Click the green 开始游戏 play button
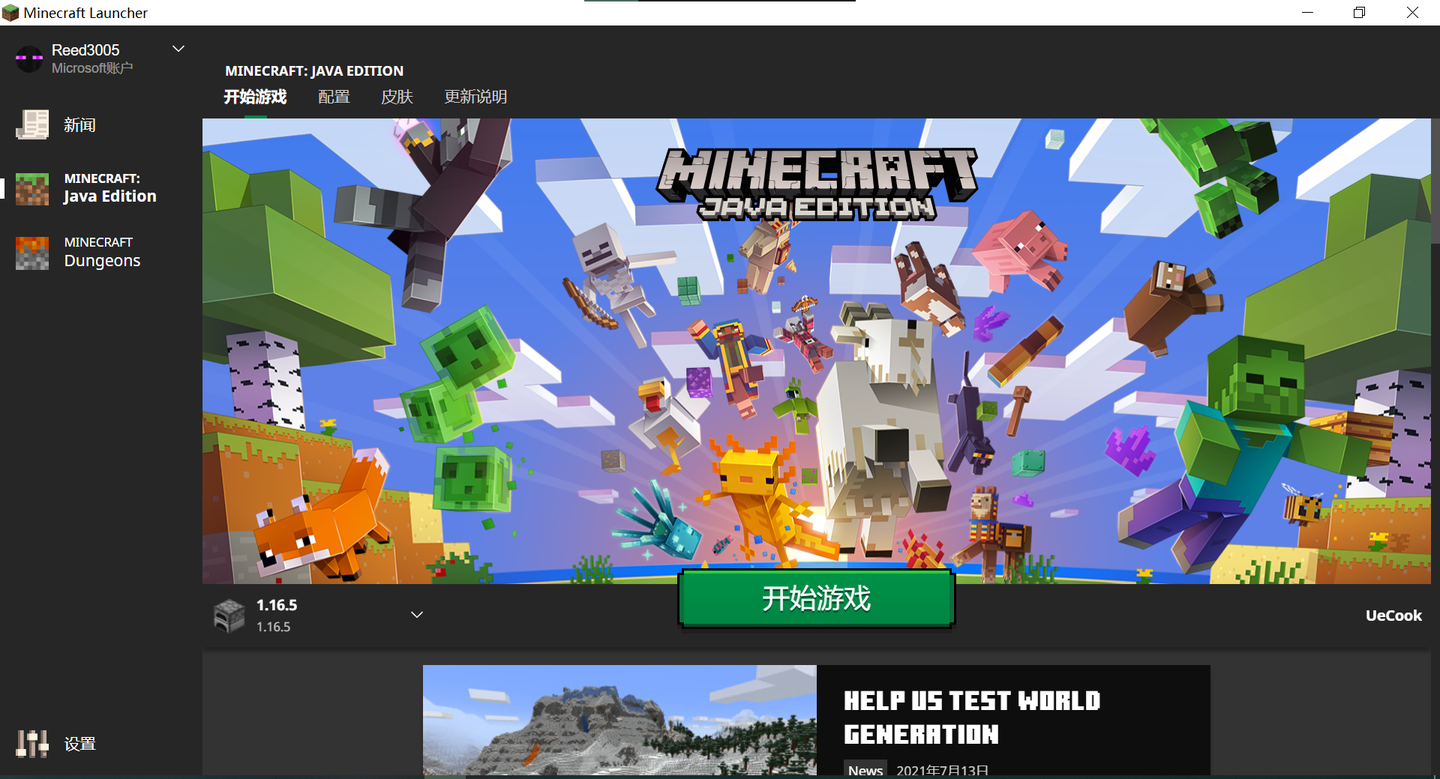Viewport: 1440px width, 779px height. tap(816, 598)
